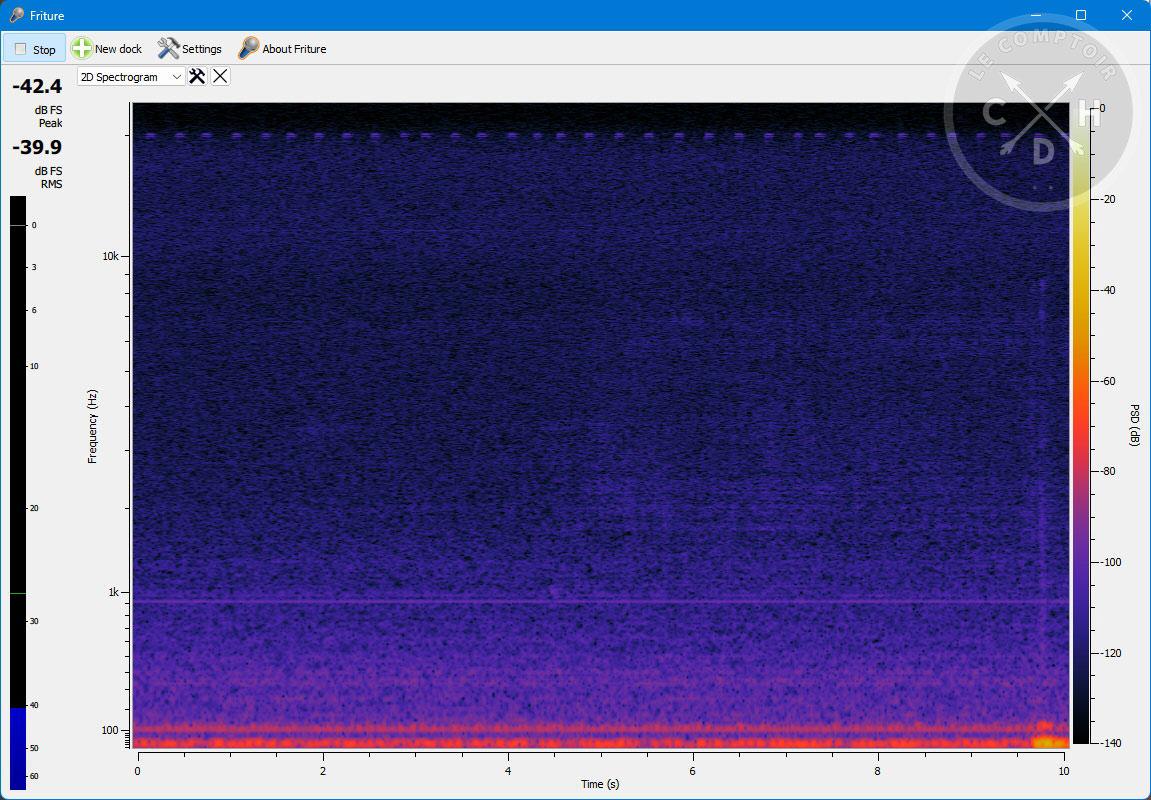Click the microphone icon for About Friture

(248, 49)
